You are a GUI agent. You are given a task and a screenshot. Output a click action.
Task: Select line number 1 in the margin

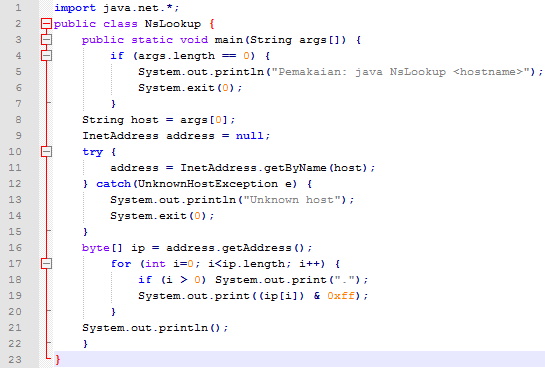coord(18,8)
